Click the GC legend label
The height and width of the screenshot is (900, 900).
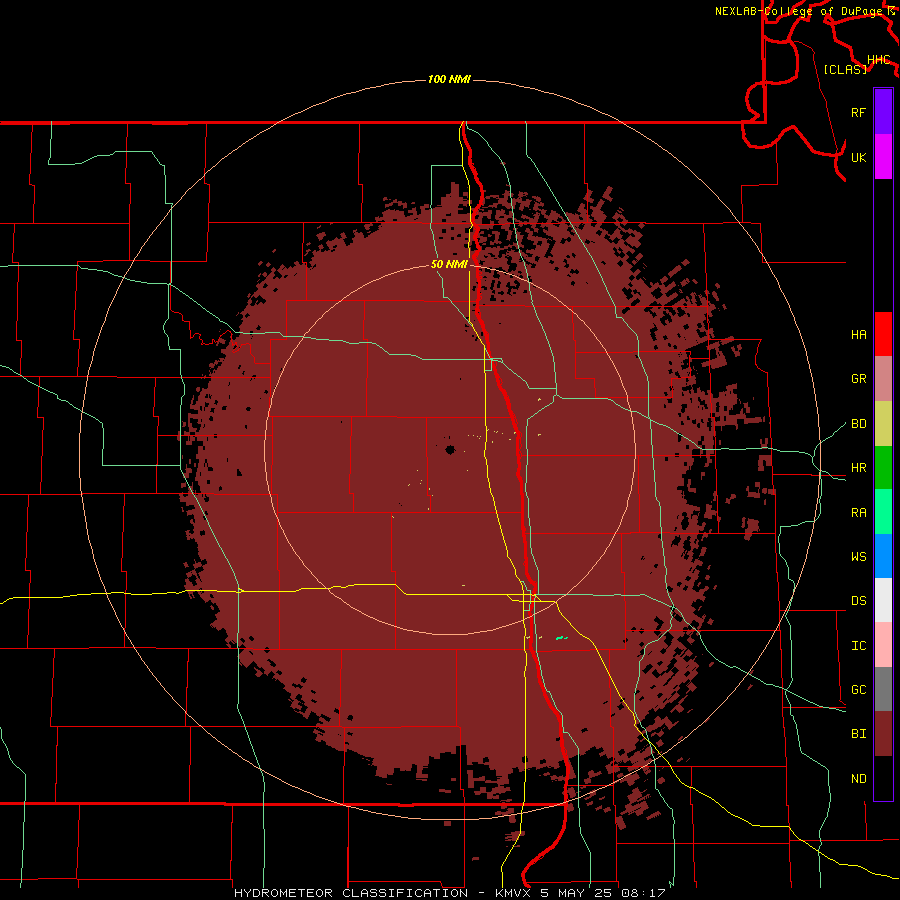tap(859, 690)
